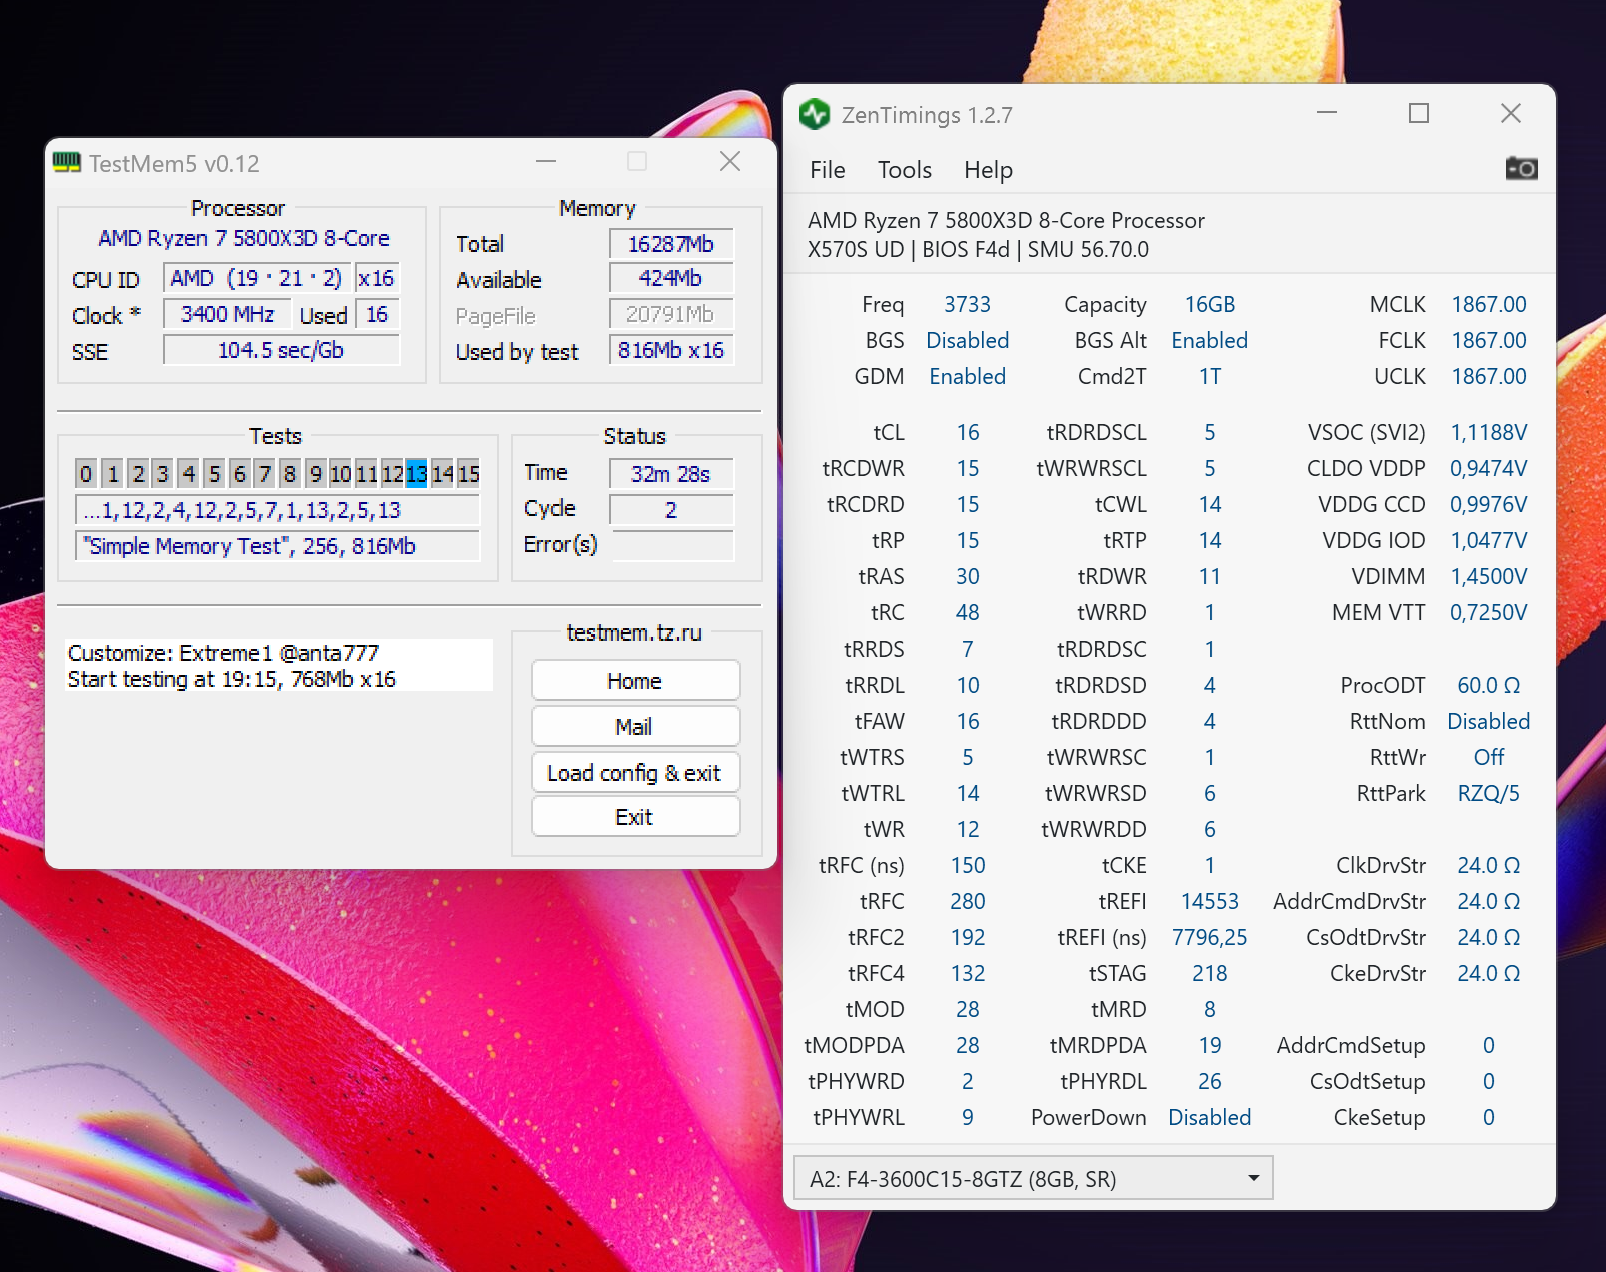The width and height of the screenshot is (1606, 1272).
Task: Select highlighted test number 13 box
Action: [x=417, y=473]
